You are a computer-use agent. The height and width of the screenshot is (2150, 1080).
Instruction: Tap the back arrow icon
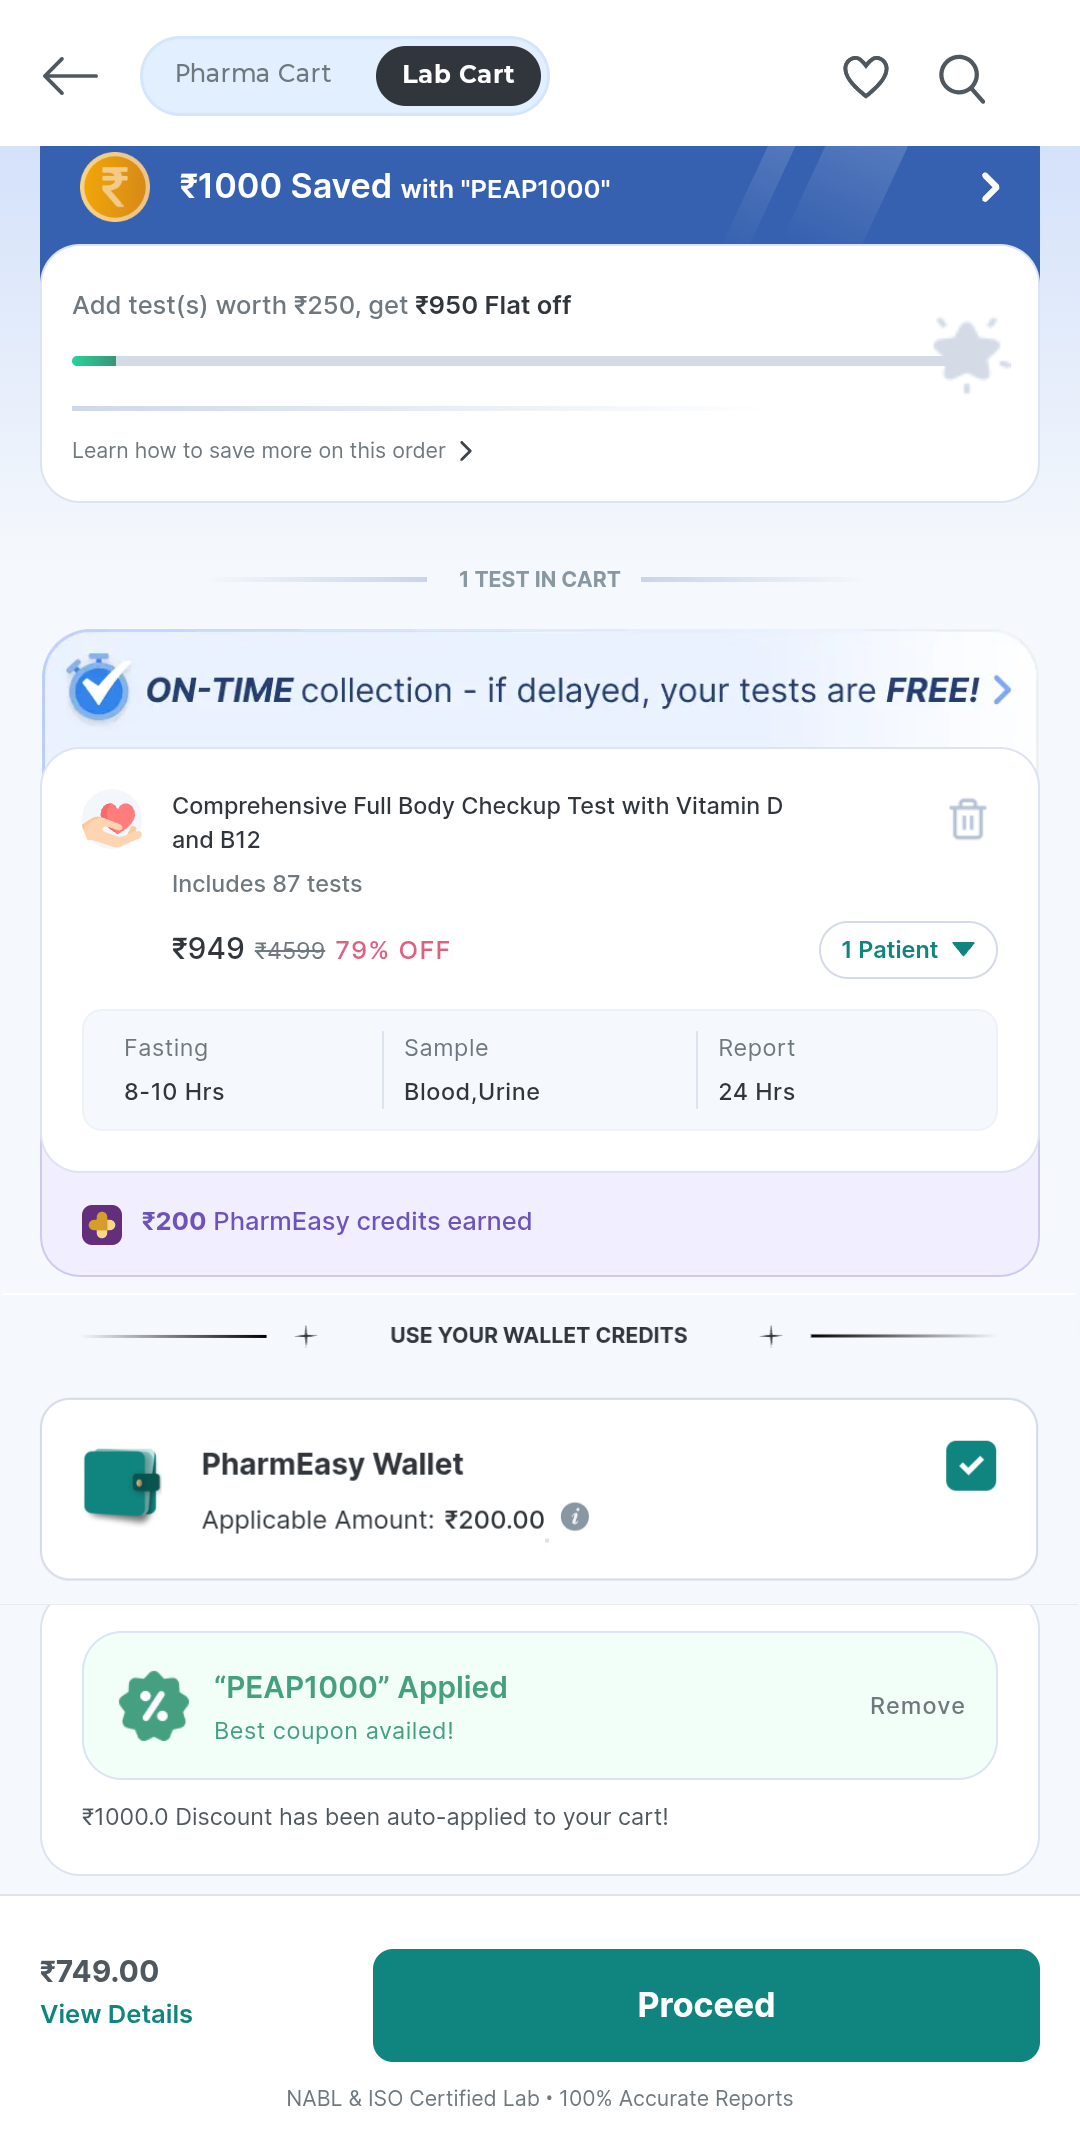pyautogui.click(x=70, y=76)
